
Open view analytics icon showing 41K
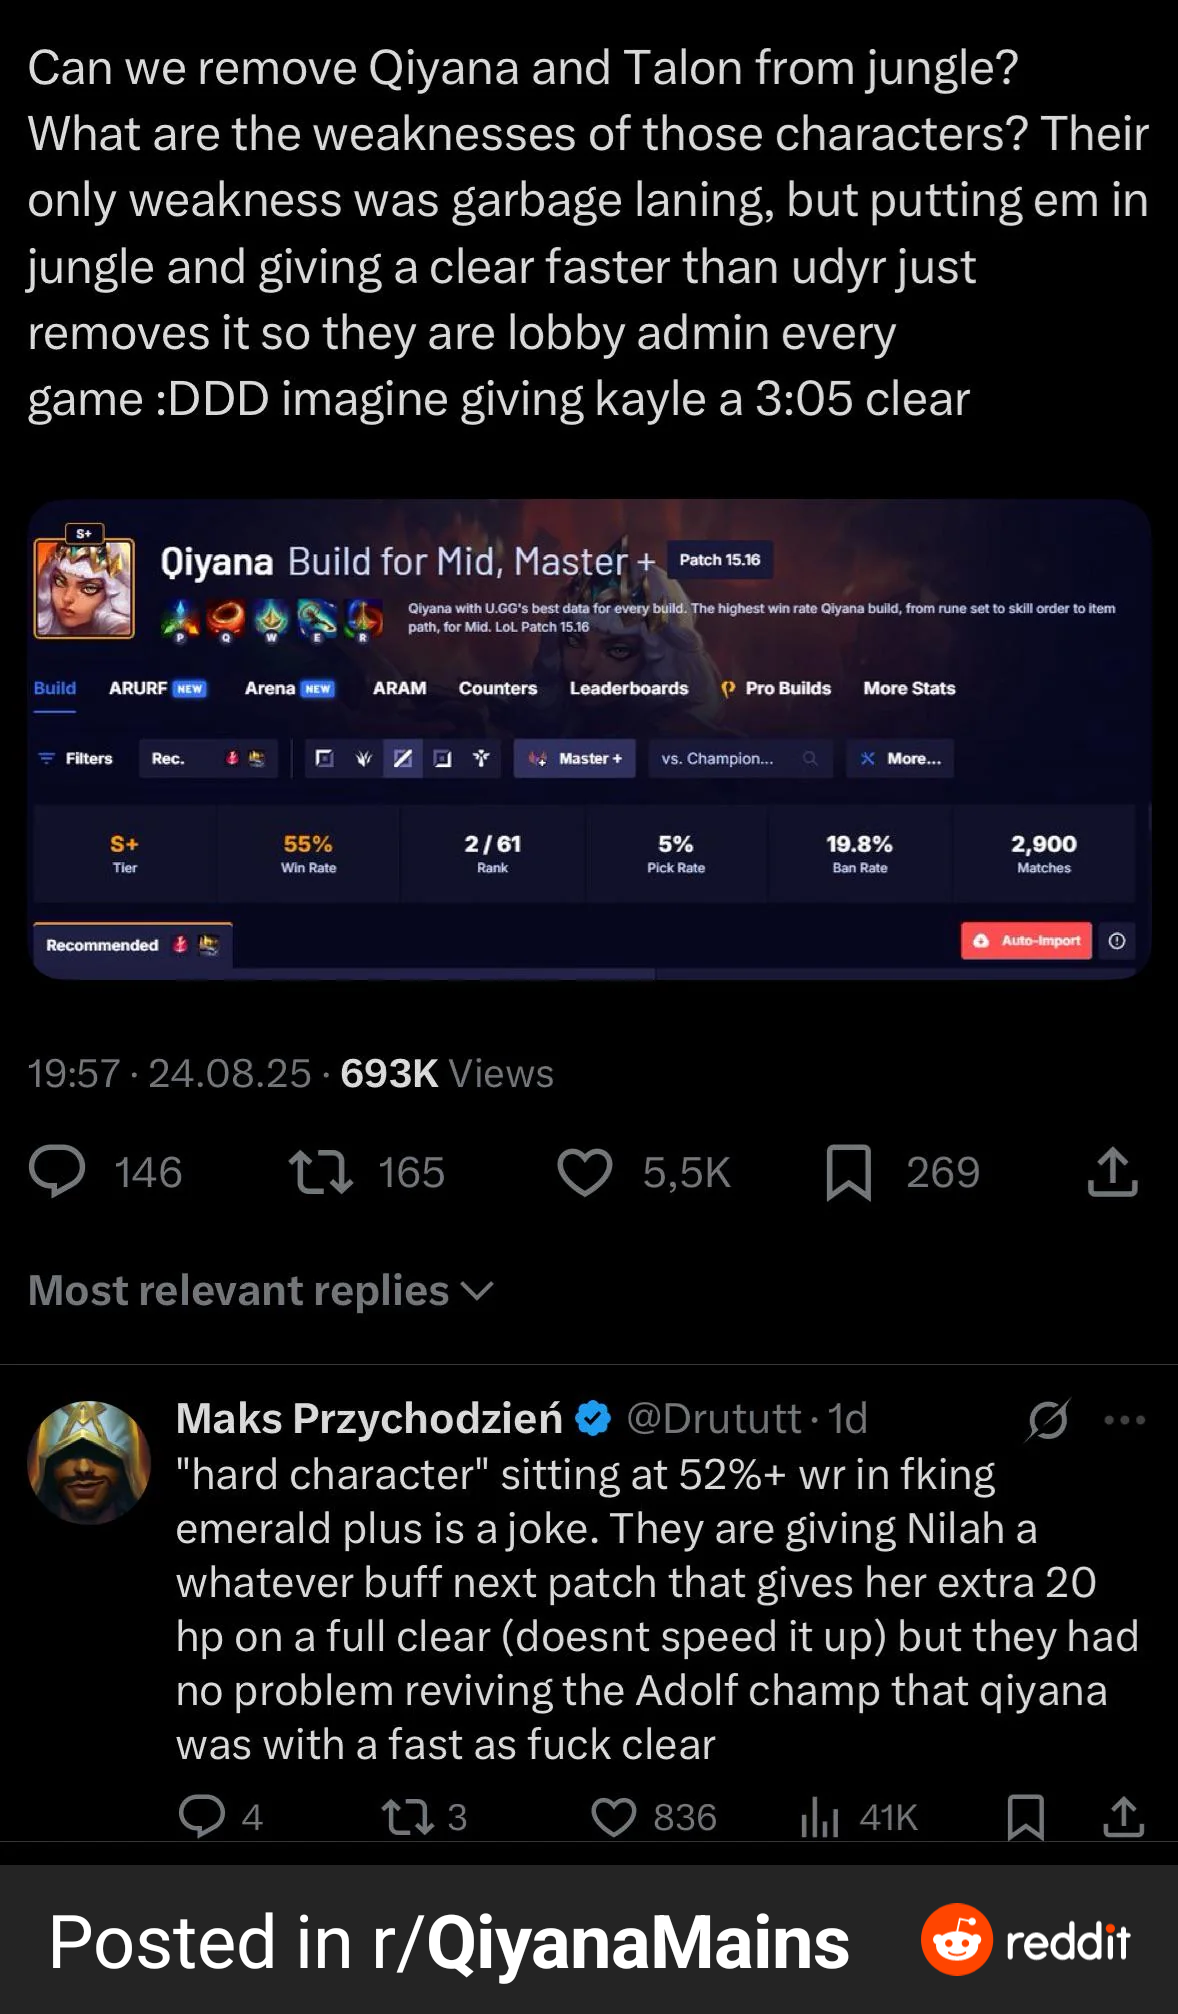[819, 1817]
